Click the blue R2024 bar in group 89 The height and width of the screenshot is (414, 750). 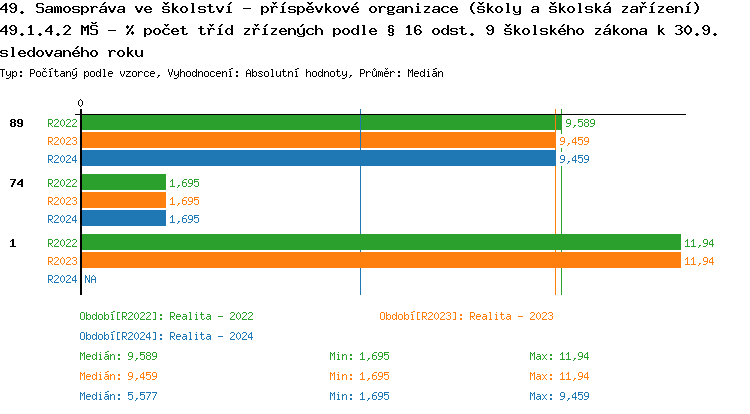[318, 158]
